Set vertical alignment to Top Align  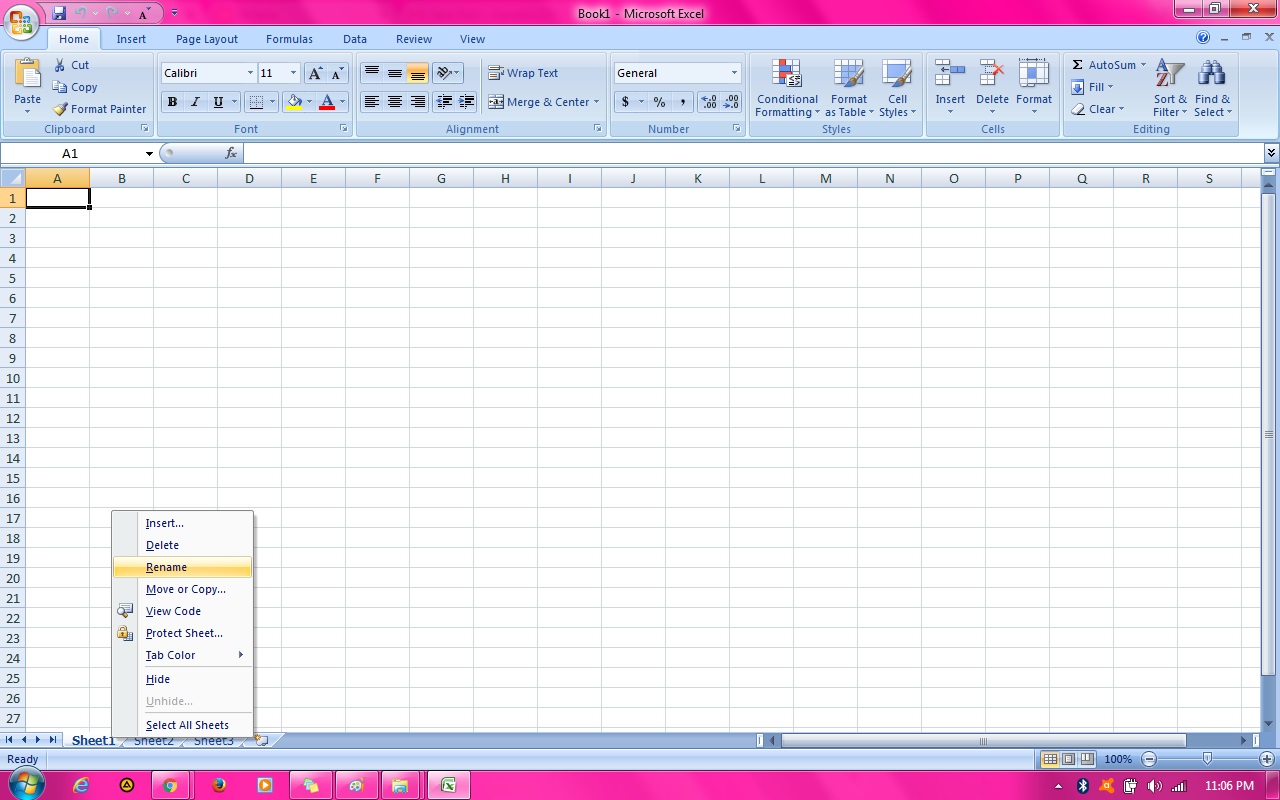(x=371, y=73)
